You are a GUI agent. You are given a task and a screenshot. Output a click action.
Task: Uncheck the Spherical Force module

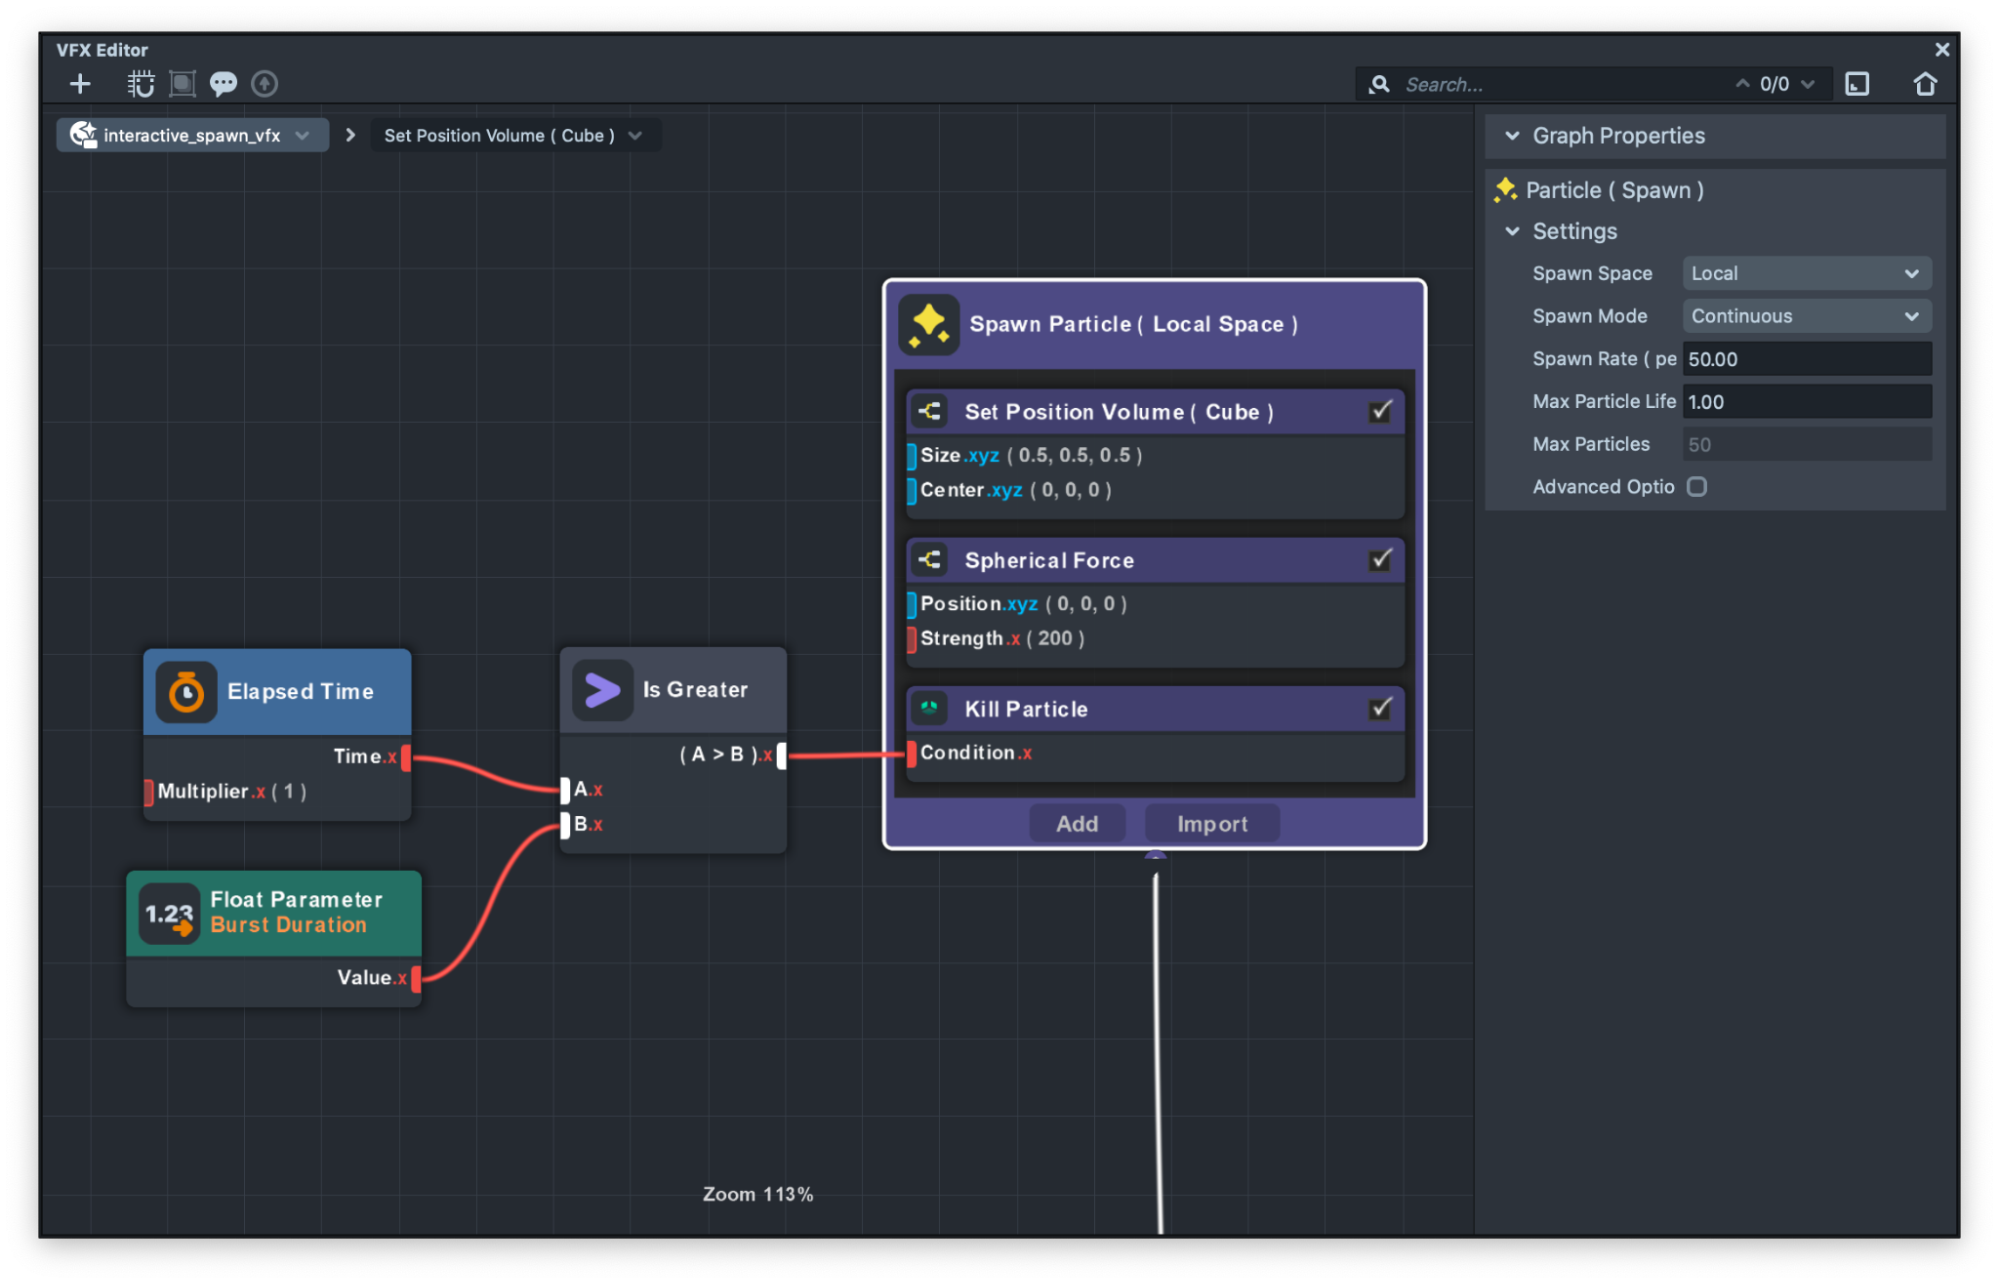[x=1380, y=560]
